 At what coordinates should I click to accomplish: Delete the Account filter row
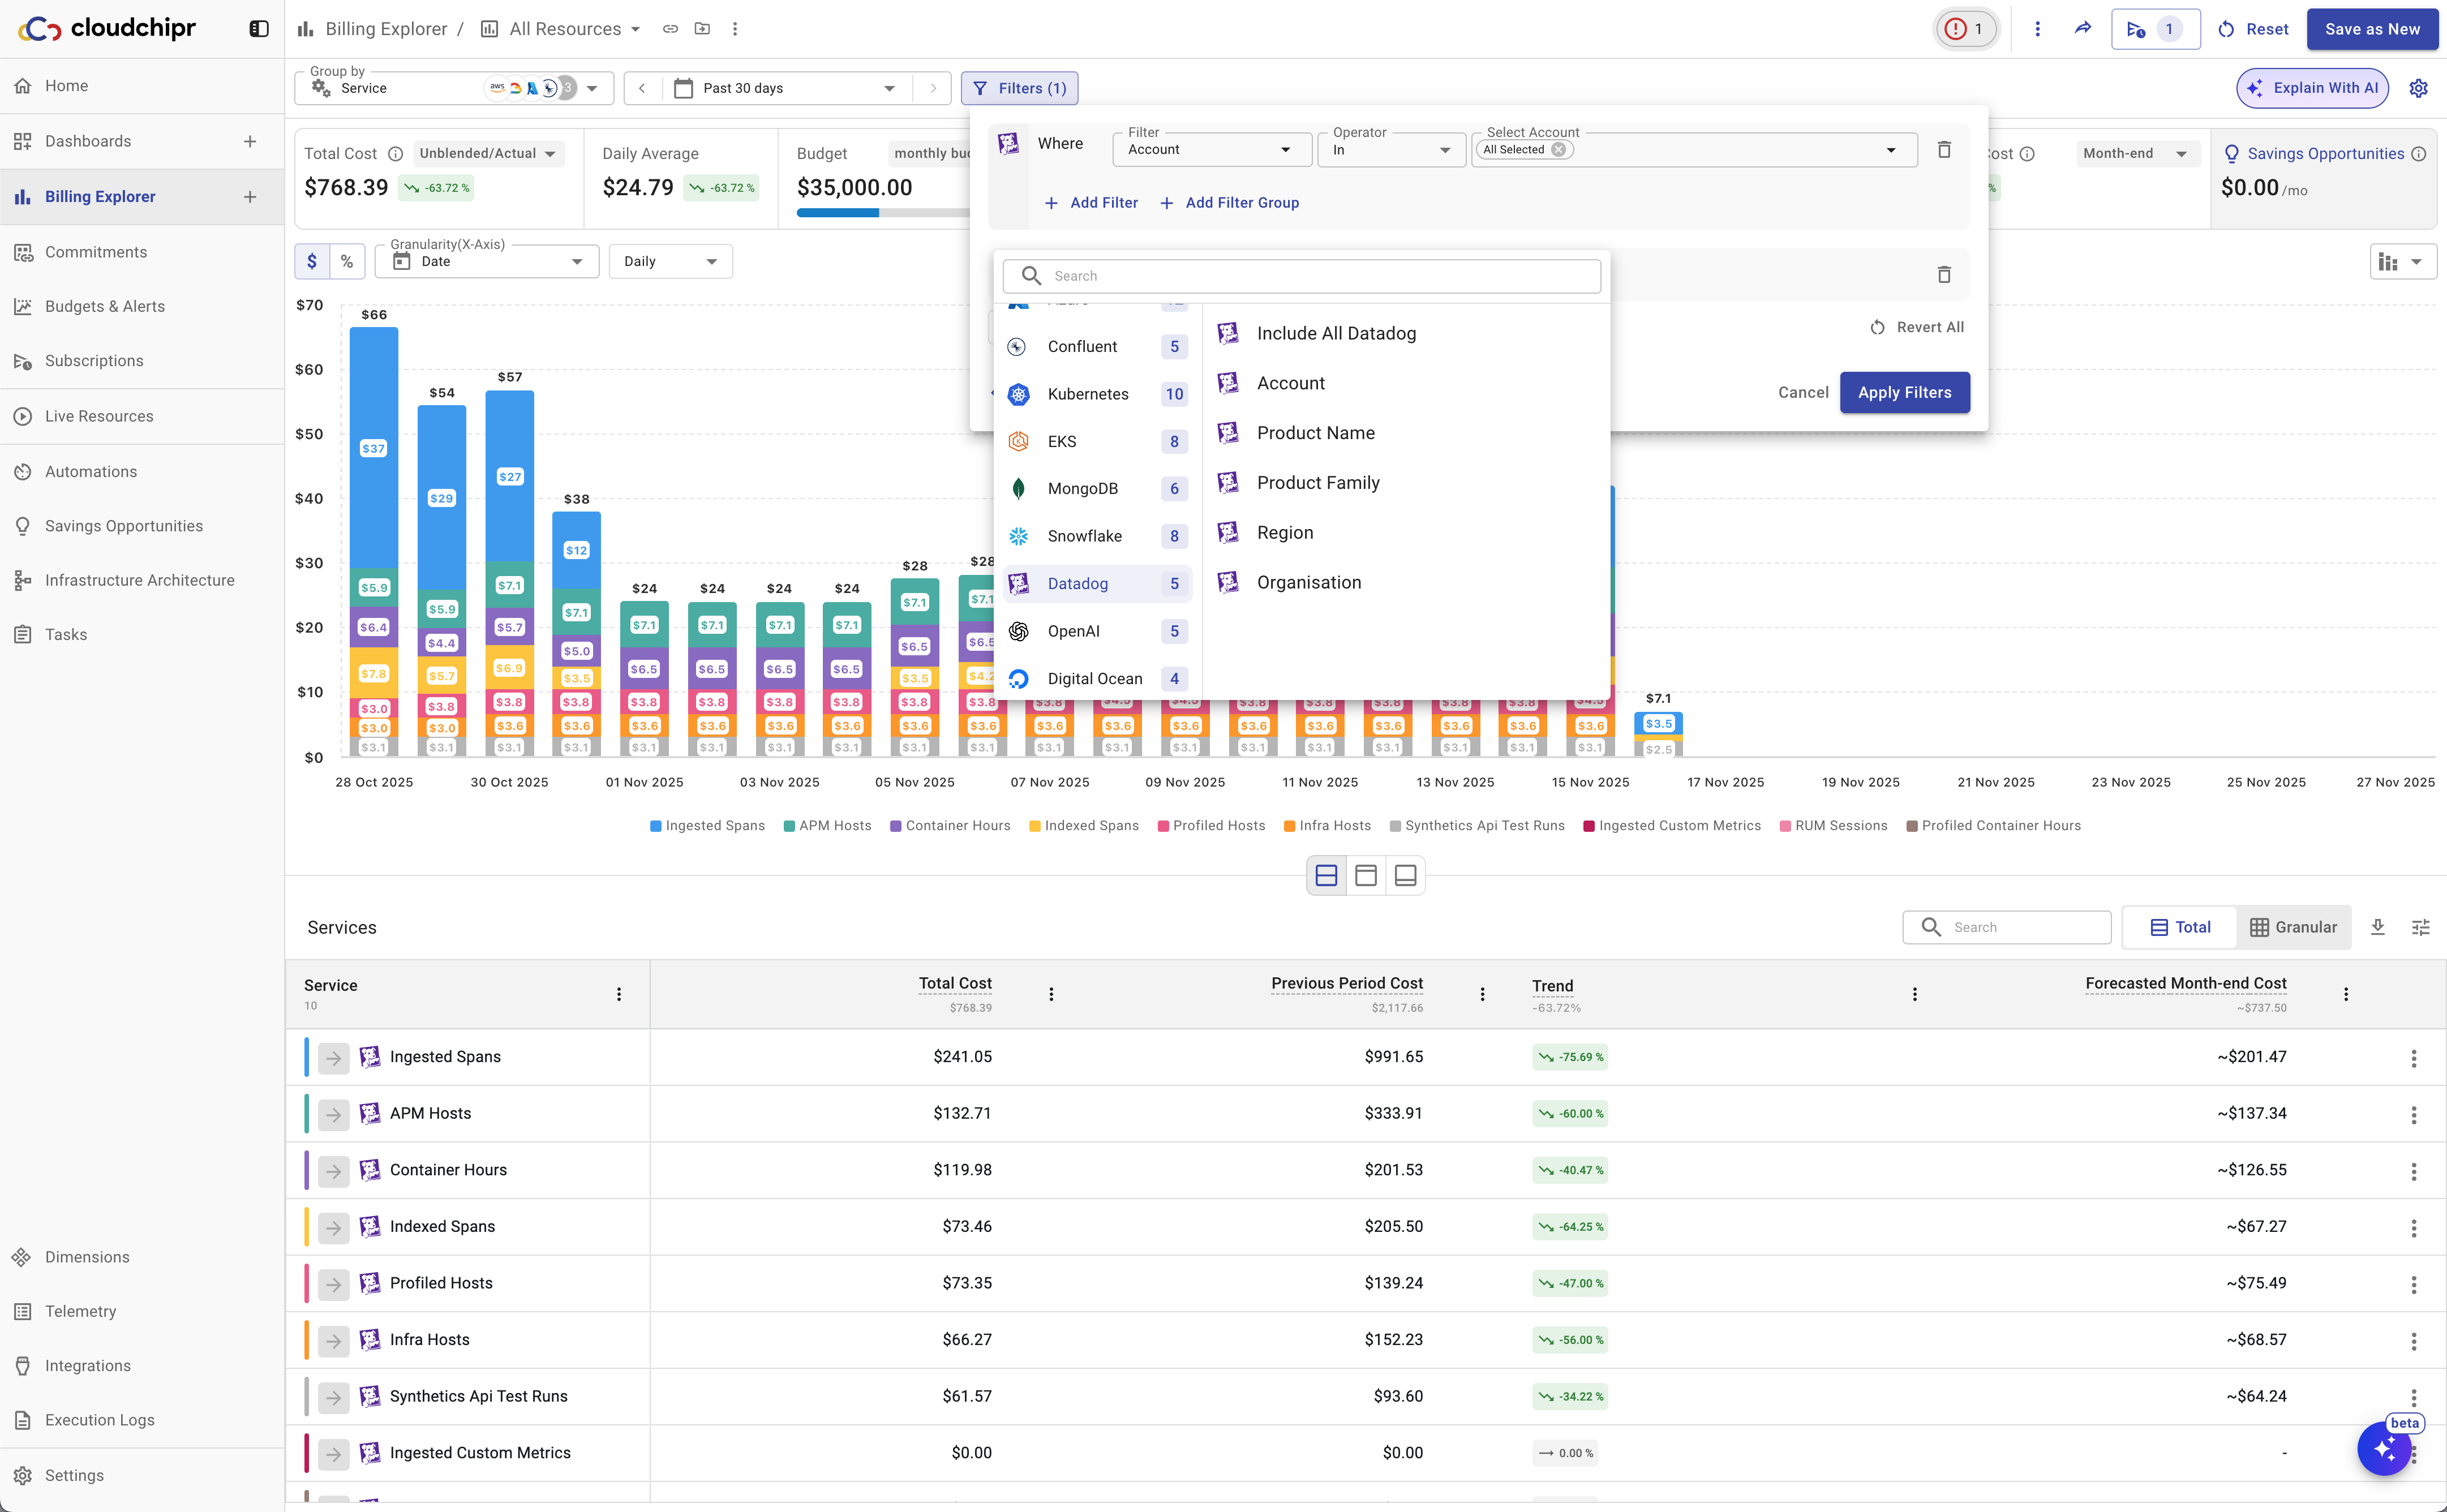click(1943, 150)
